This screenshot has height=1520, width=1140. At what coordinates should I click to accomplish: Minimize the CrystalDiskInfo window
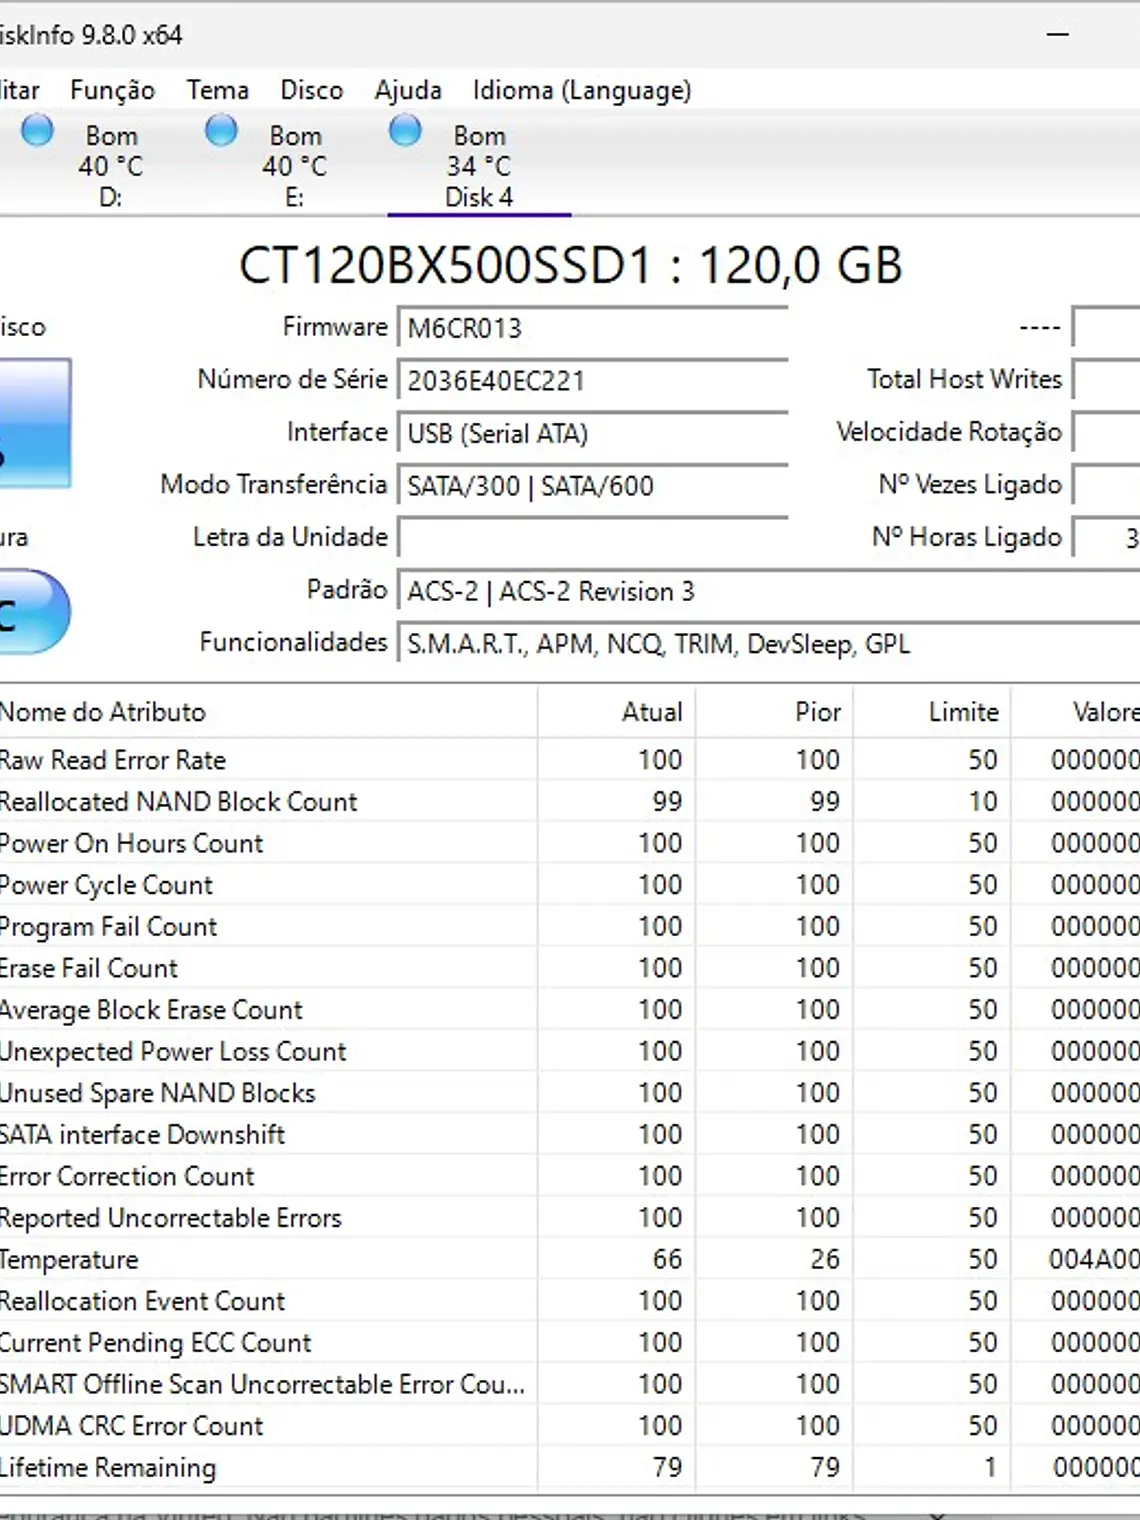click(1058, 35)
